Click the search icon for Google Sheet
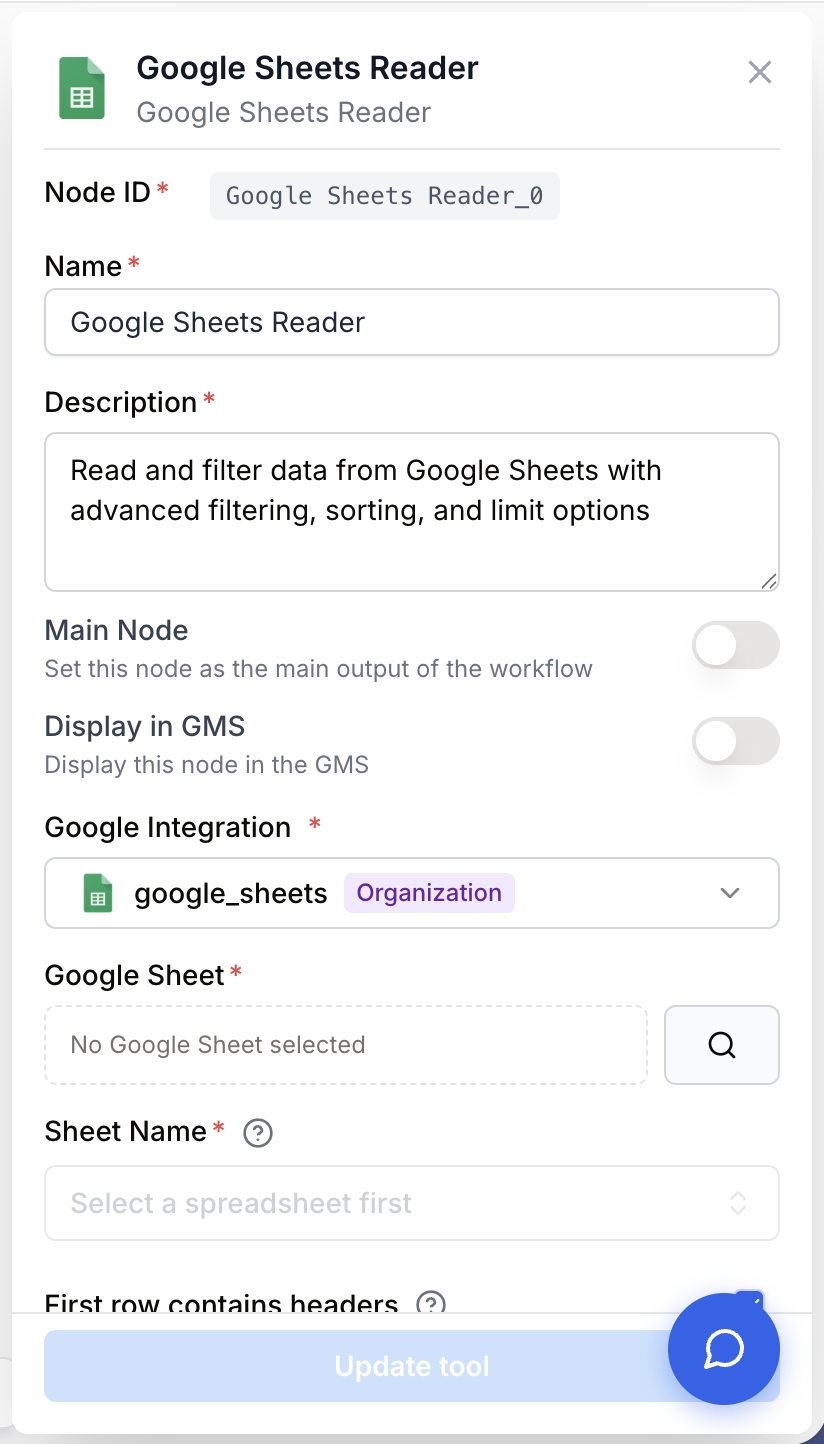This screenshot has height=1444, width=824. coord(722,1045)
